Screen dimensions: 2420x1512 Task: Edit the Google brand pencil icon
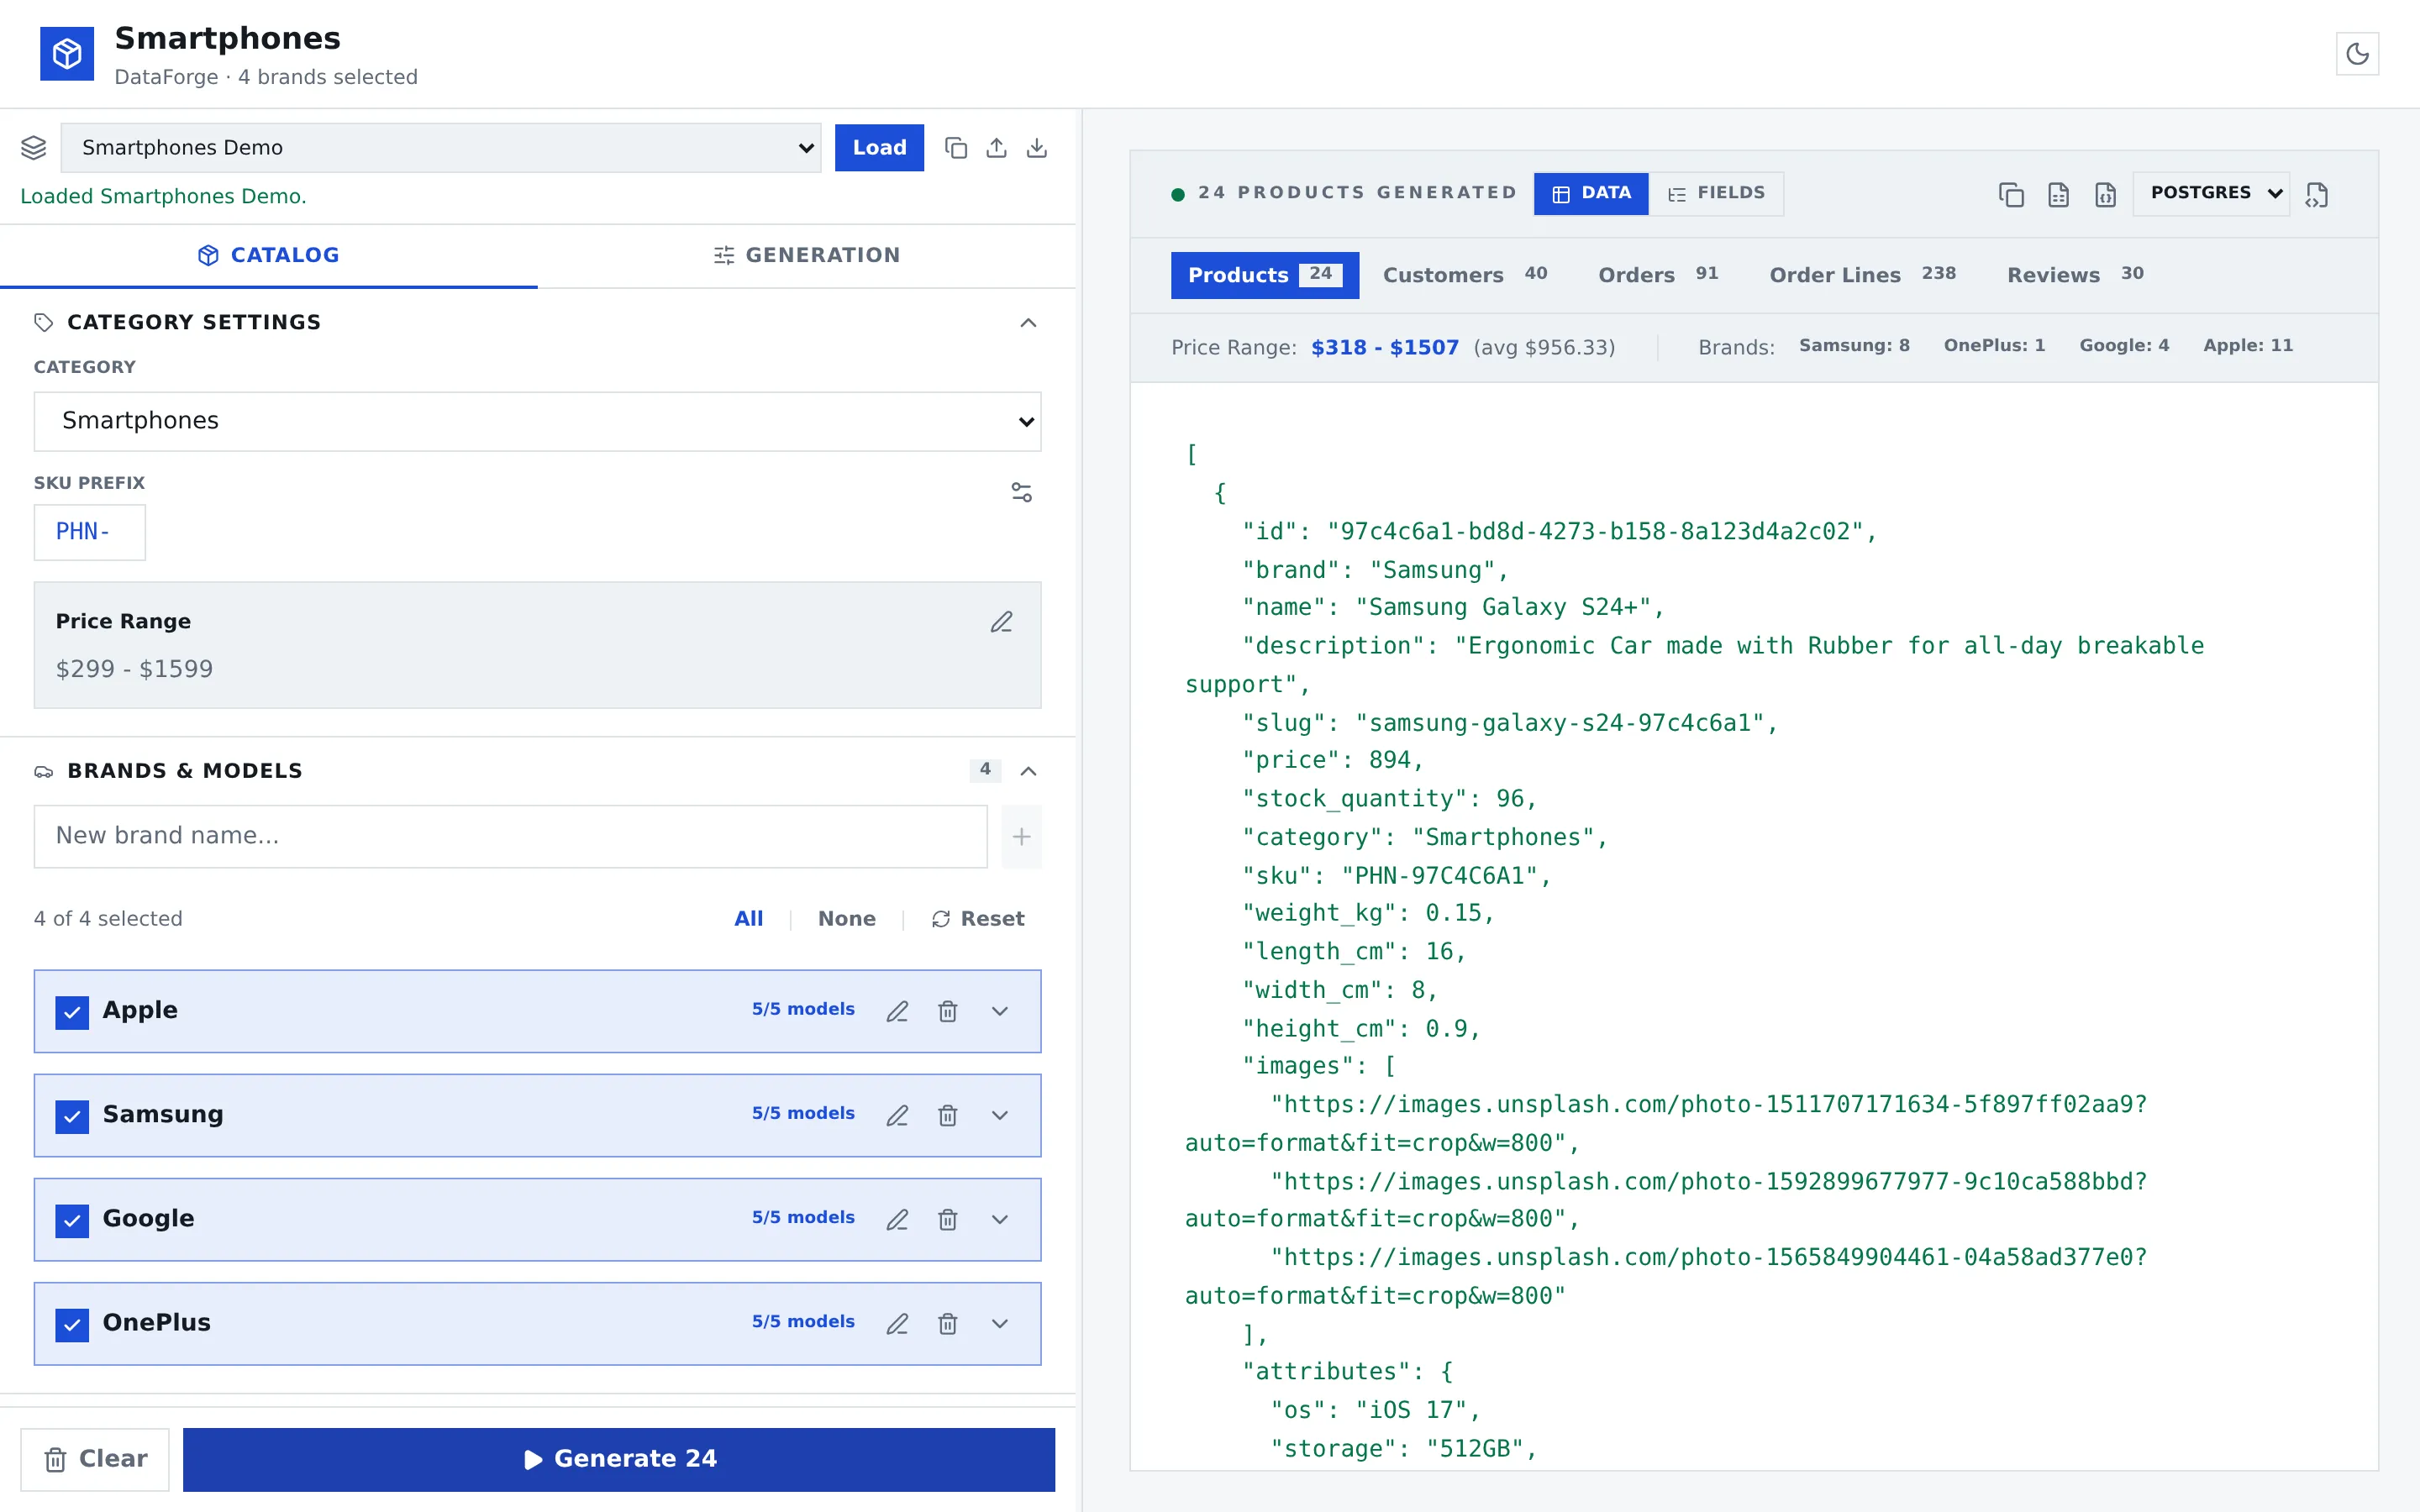coord(897,1219)
